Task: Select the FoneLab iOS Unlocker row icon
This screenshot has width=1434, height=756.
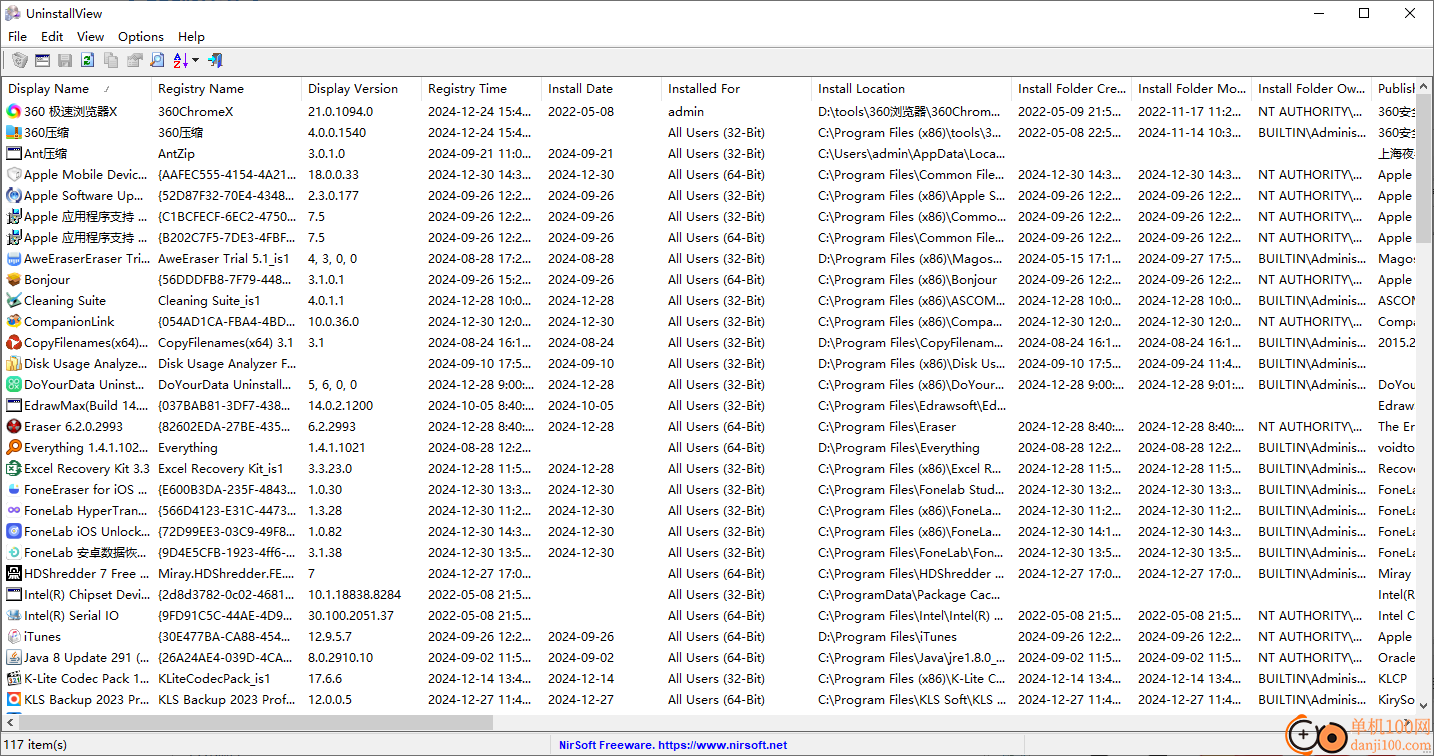Action: click(14, 532)
